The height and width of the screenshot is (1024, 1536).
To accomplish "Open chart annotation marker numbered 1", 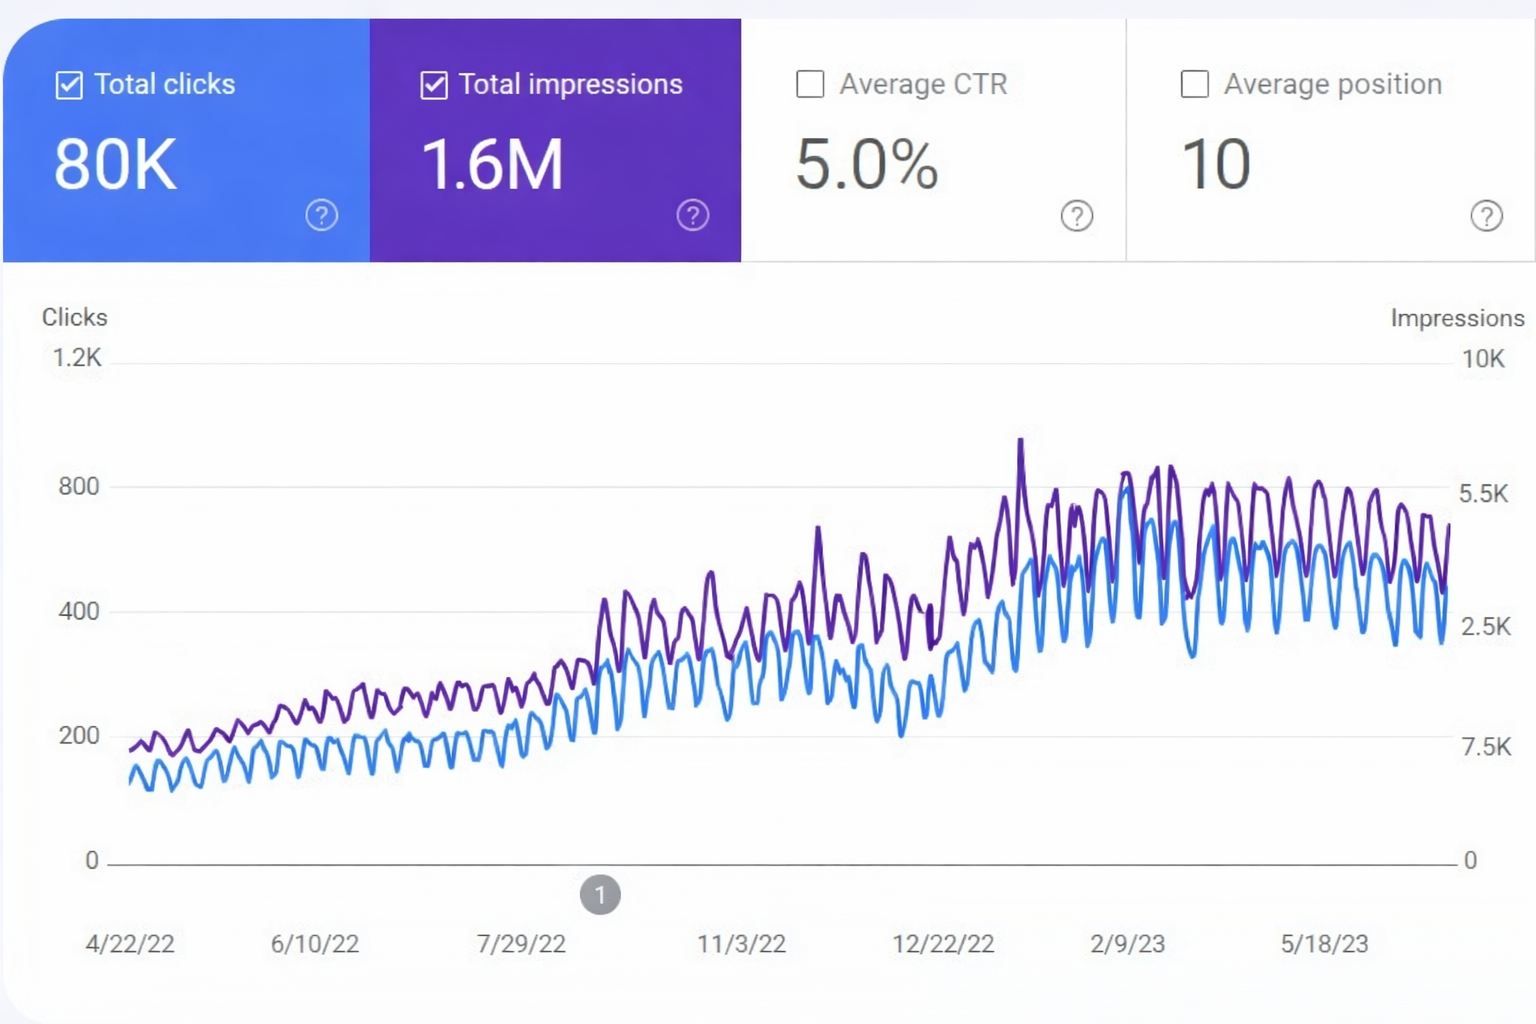I will (x=600, y=895).
